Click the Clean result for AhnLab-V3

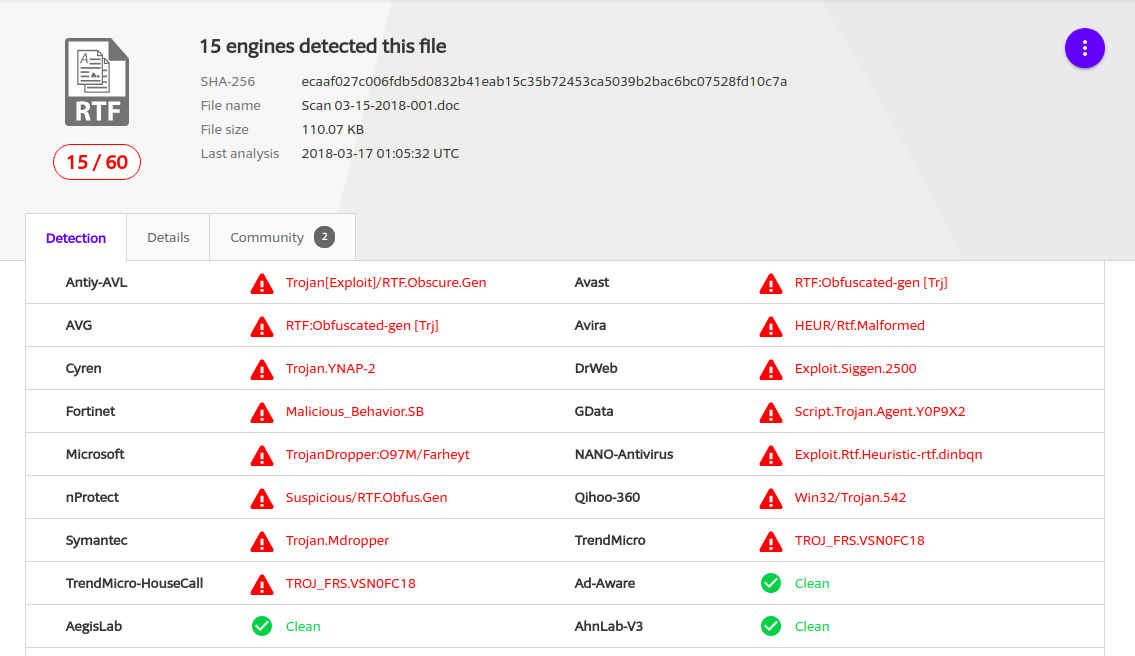[x=812, y=626]
